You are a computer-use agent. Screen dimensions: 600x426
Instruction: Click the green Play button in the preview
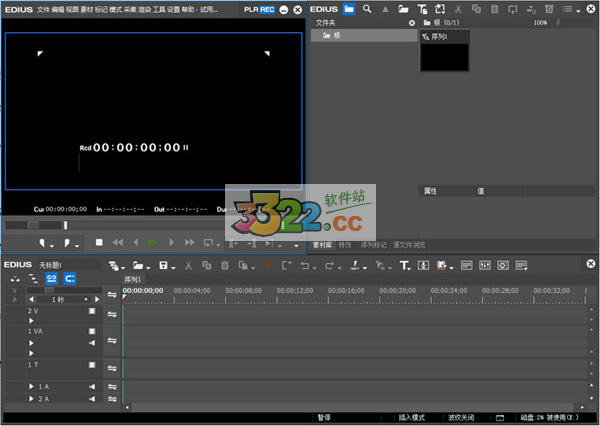(152, 242)
